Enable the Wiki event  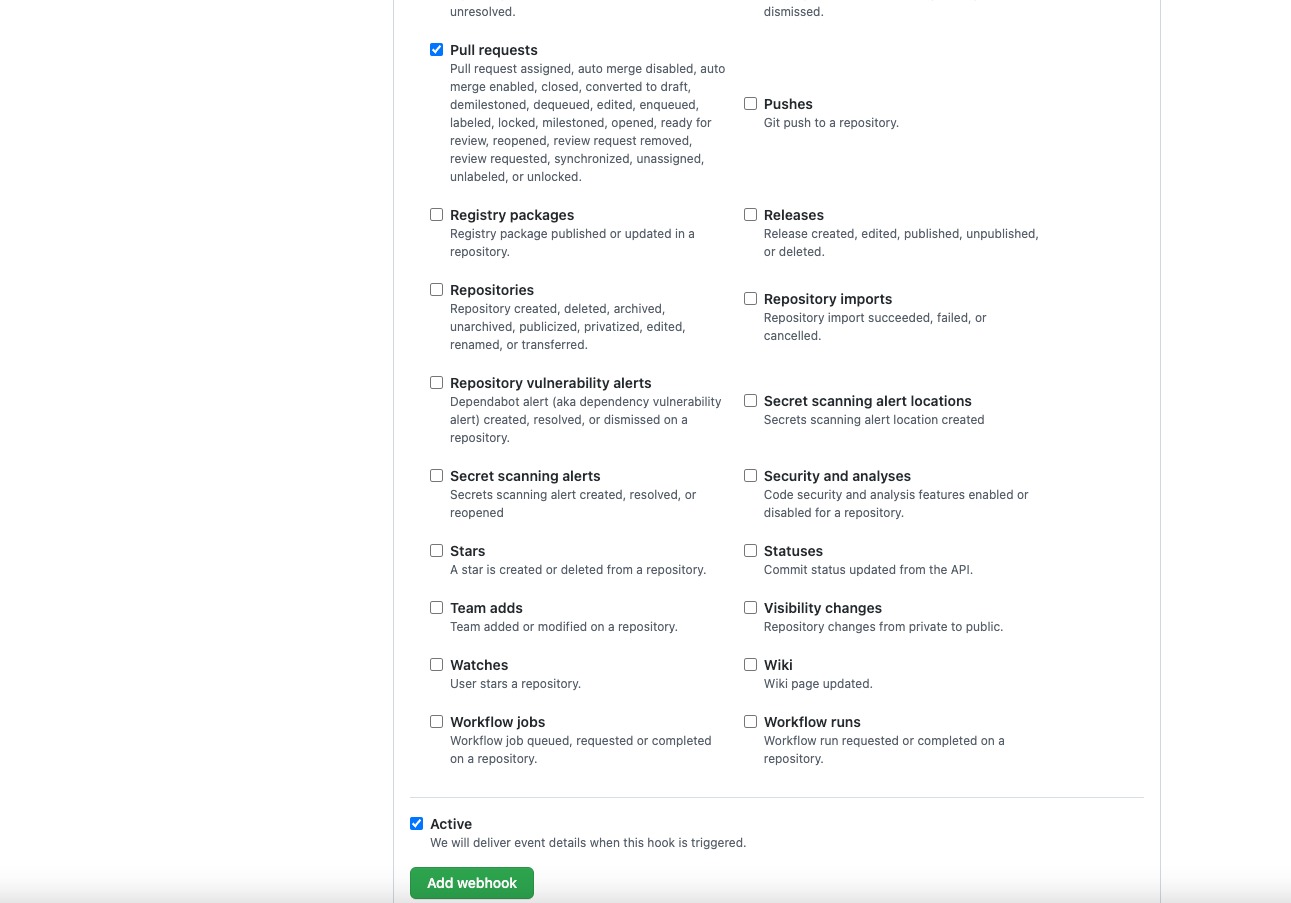pyautogui.click(x=750, y=664)
